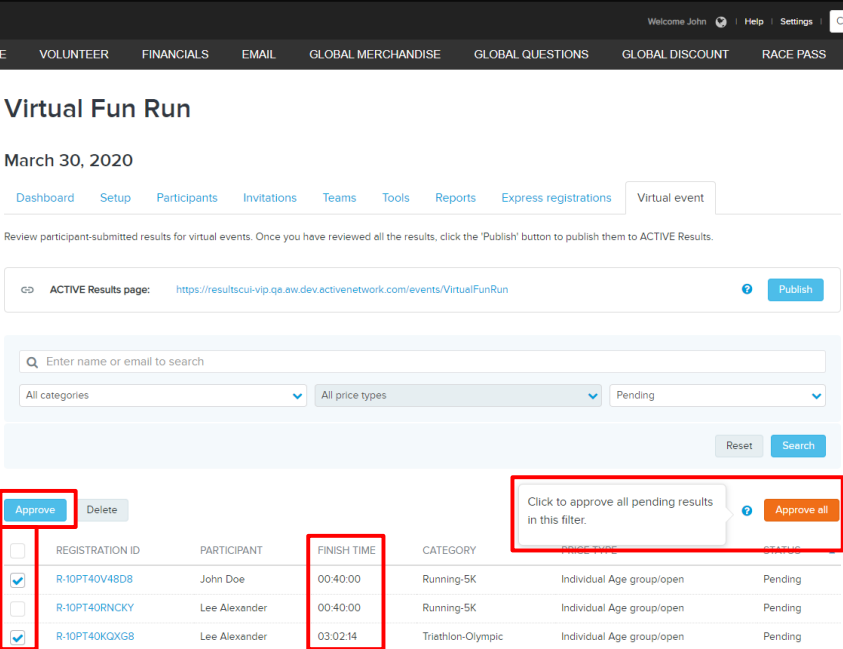843x649 pixels.
Task: Open the Pending status filter dropdown
Action: point(717,396)
